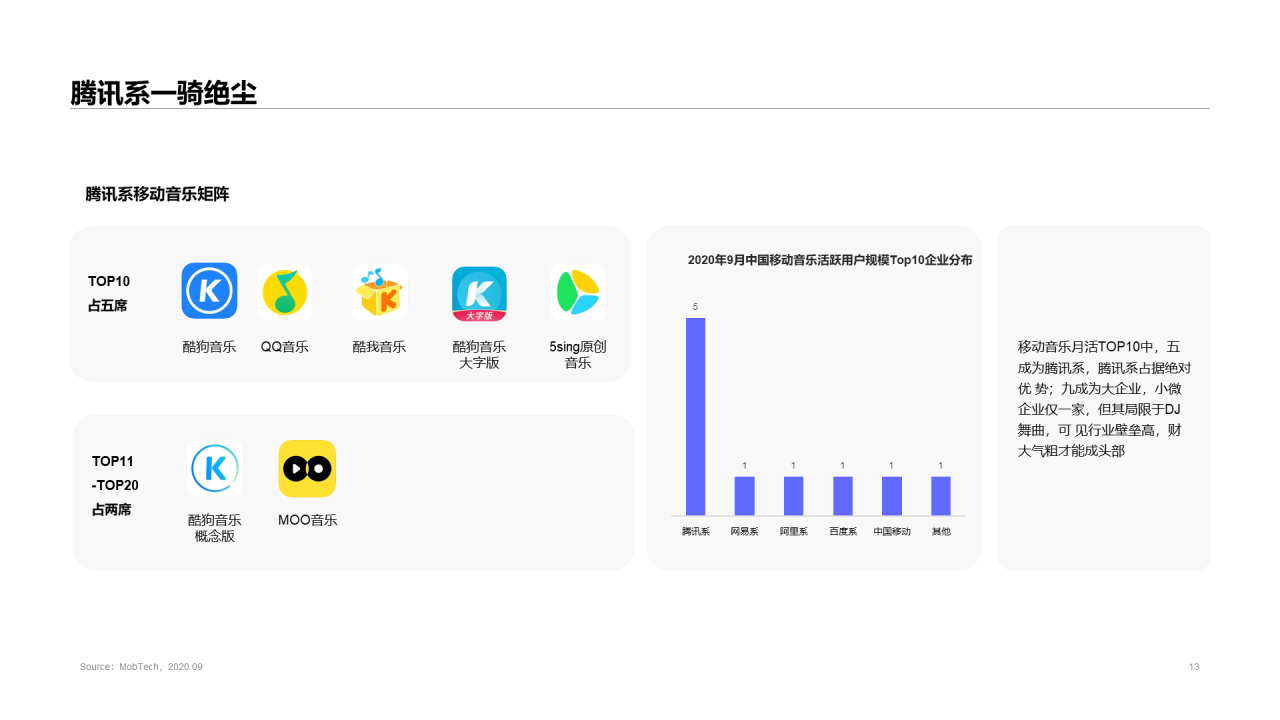
Task: Select the 阿里系 bar in the chart
Action: click(793, 495)
